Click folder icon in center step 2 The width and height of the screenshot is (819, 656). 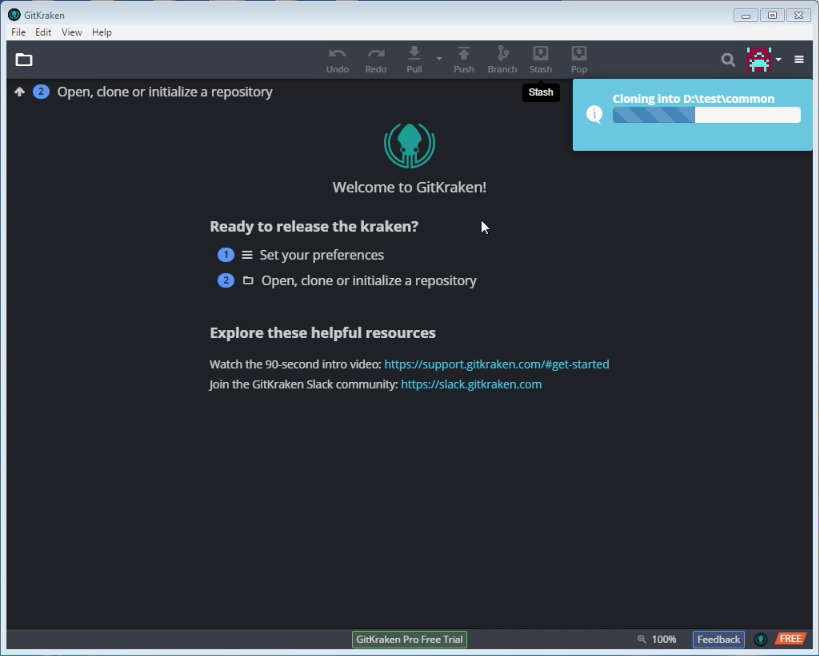(248, 280)
